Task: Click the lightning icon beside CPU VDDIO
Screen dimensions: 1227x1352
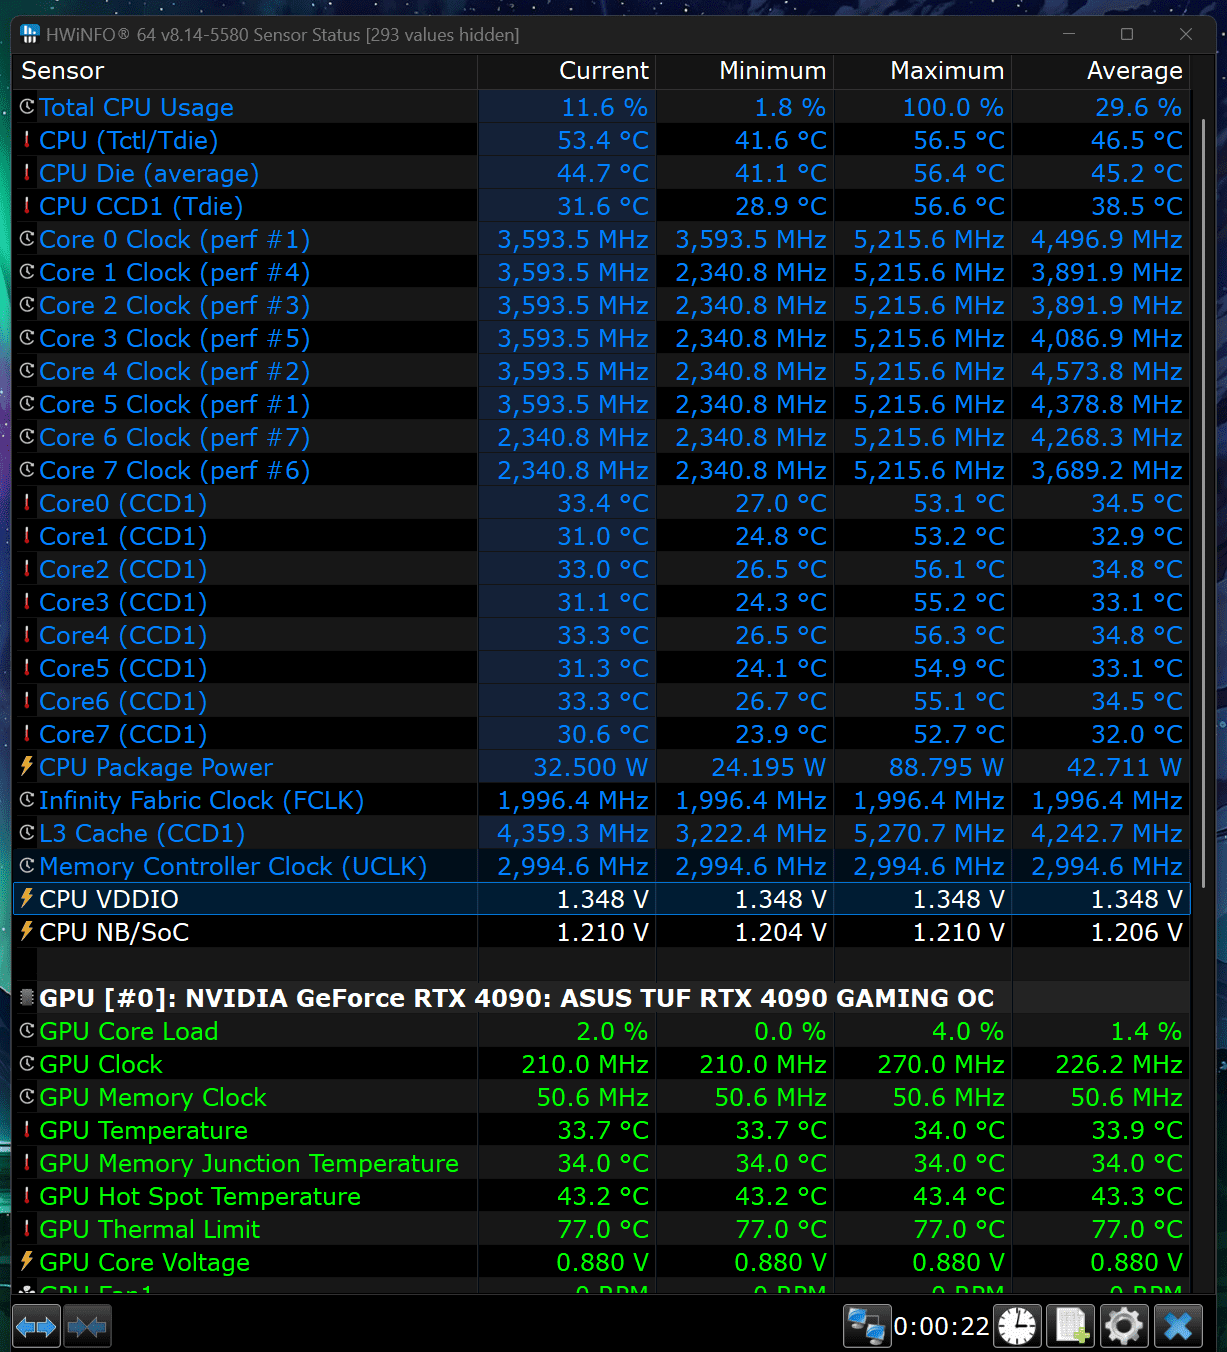Action: (27, 898)
